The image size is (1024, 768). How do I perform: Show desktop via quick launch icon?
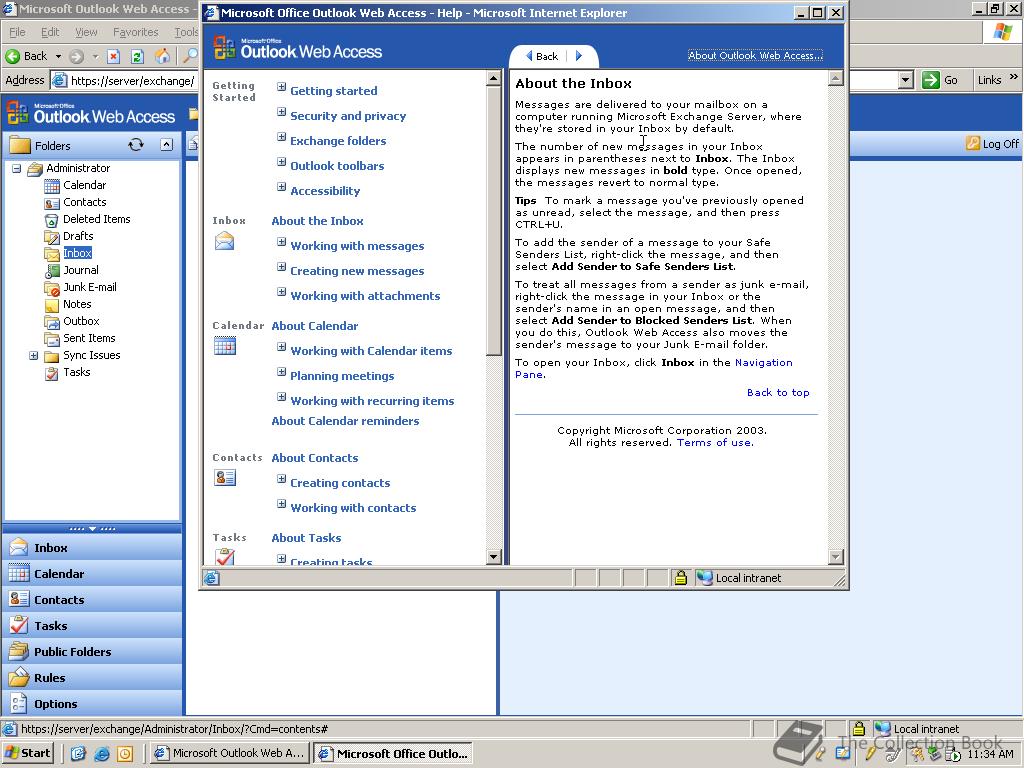[x=78, y=754]
